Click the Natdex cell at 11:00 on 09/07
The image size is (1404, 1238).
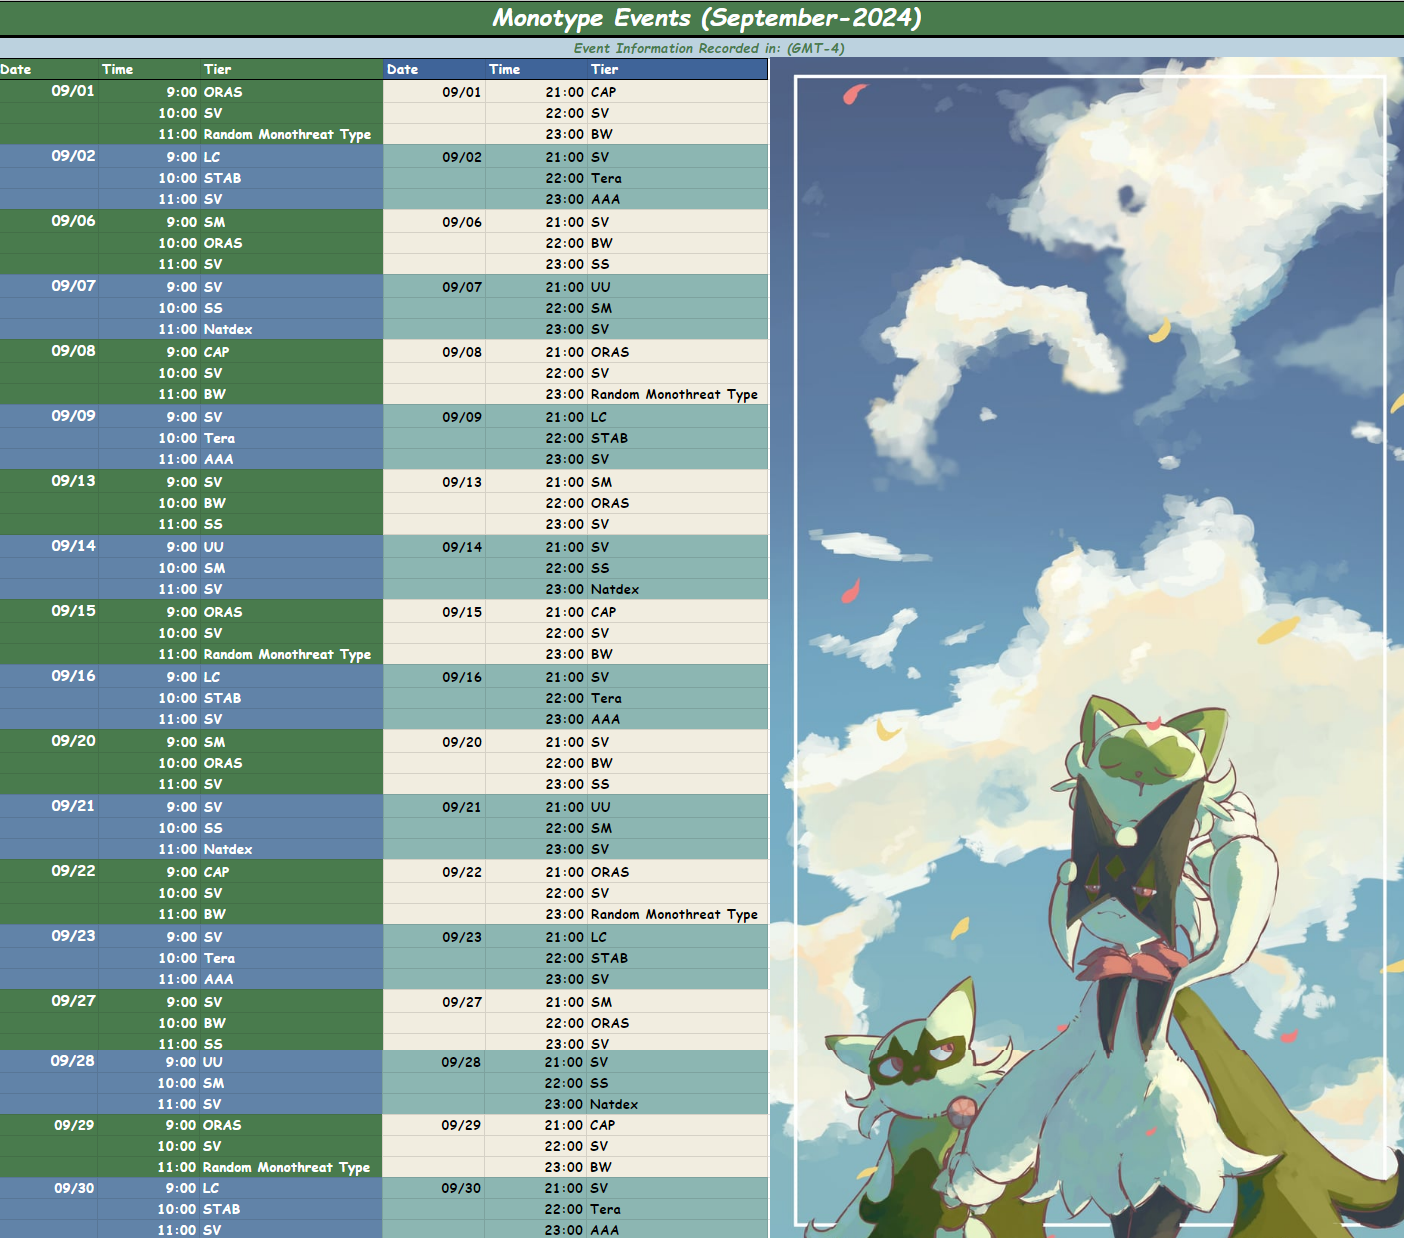228,329
